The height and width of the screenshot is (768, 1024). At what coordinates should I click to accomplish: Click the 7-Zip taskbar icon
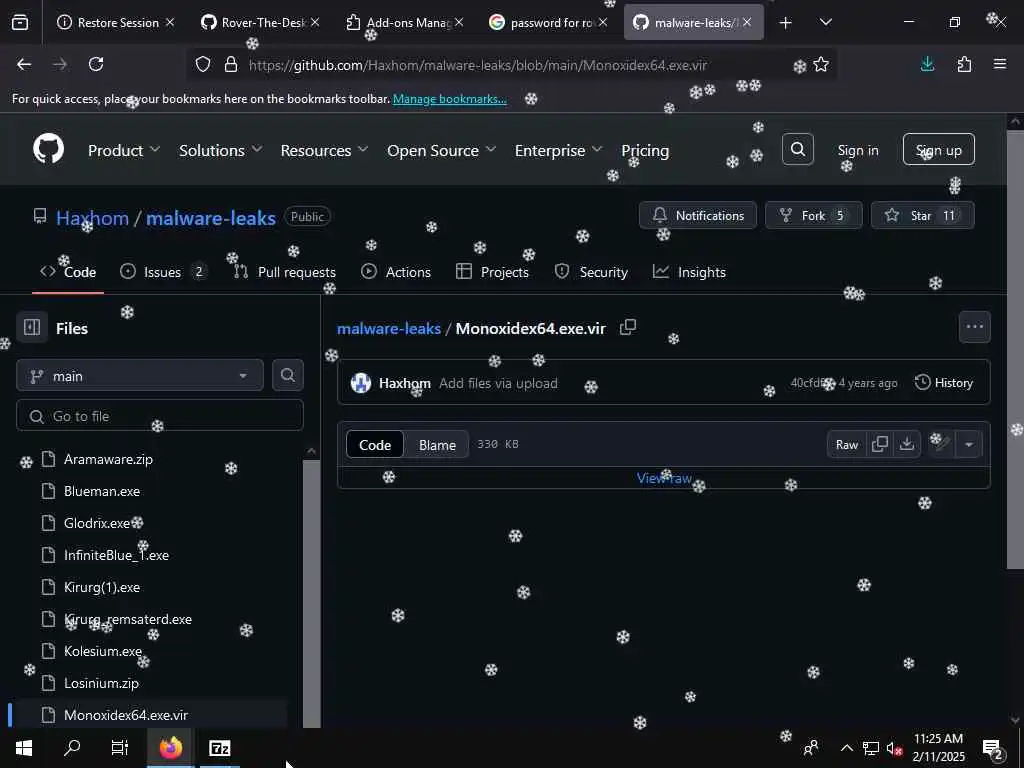219,748
